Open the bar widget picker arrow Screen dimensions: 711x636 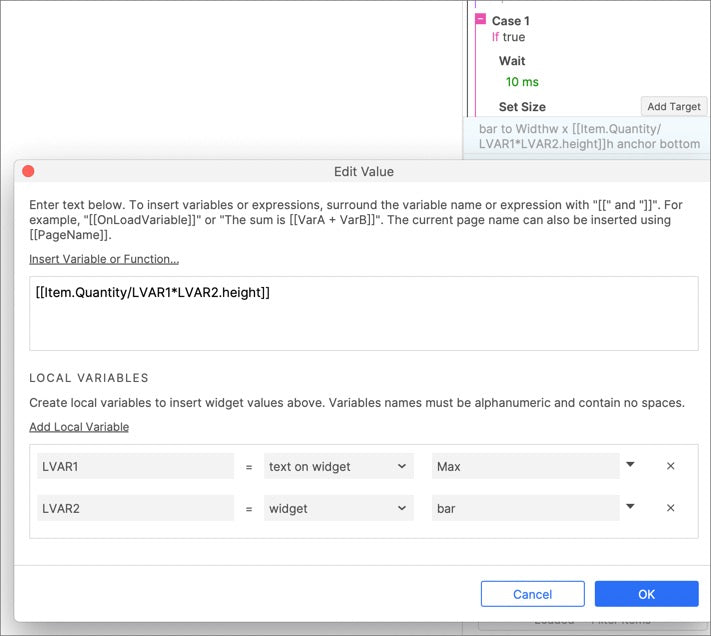point(630,507)
